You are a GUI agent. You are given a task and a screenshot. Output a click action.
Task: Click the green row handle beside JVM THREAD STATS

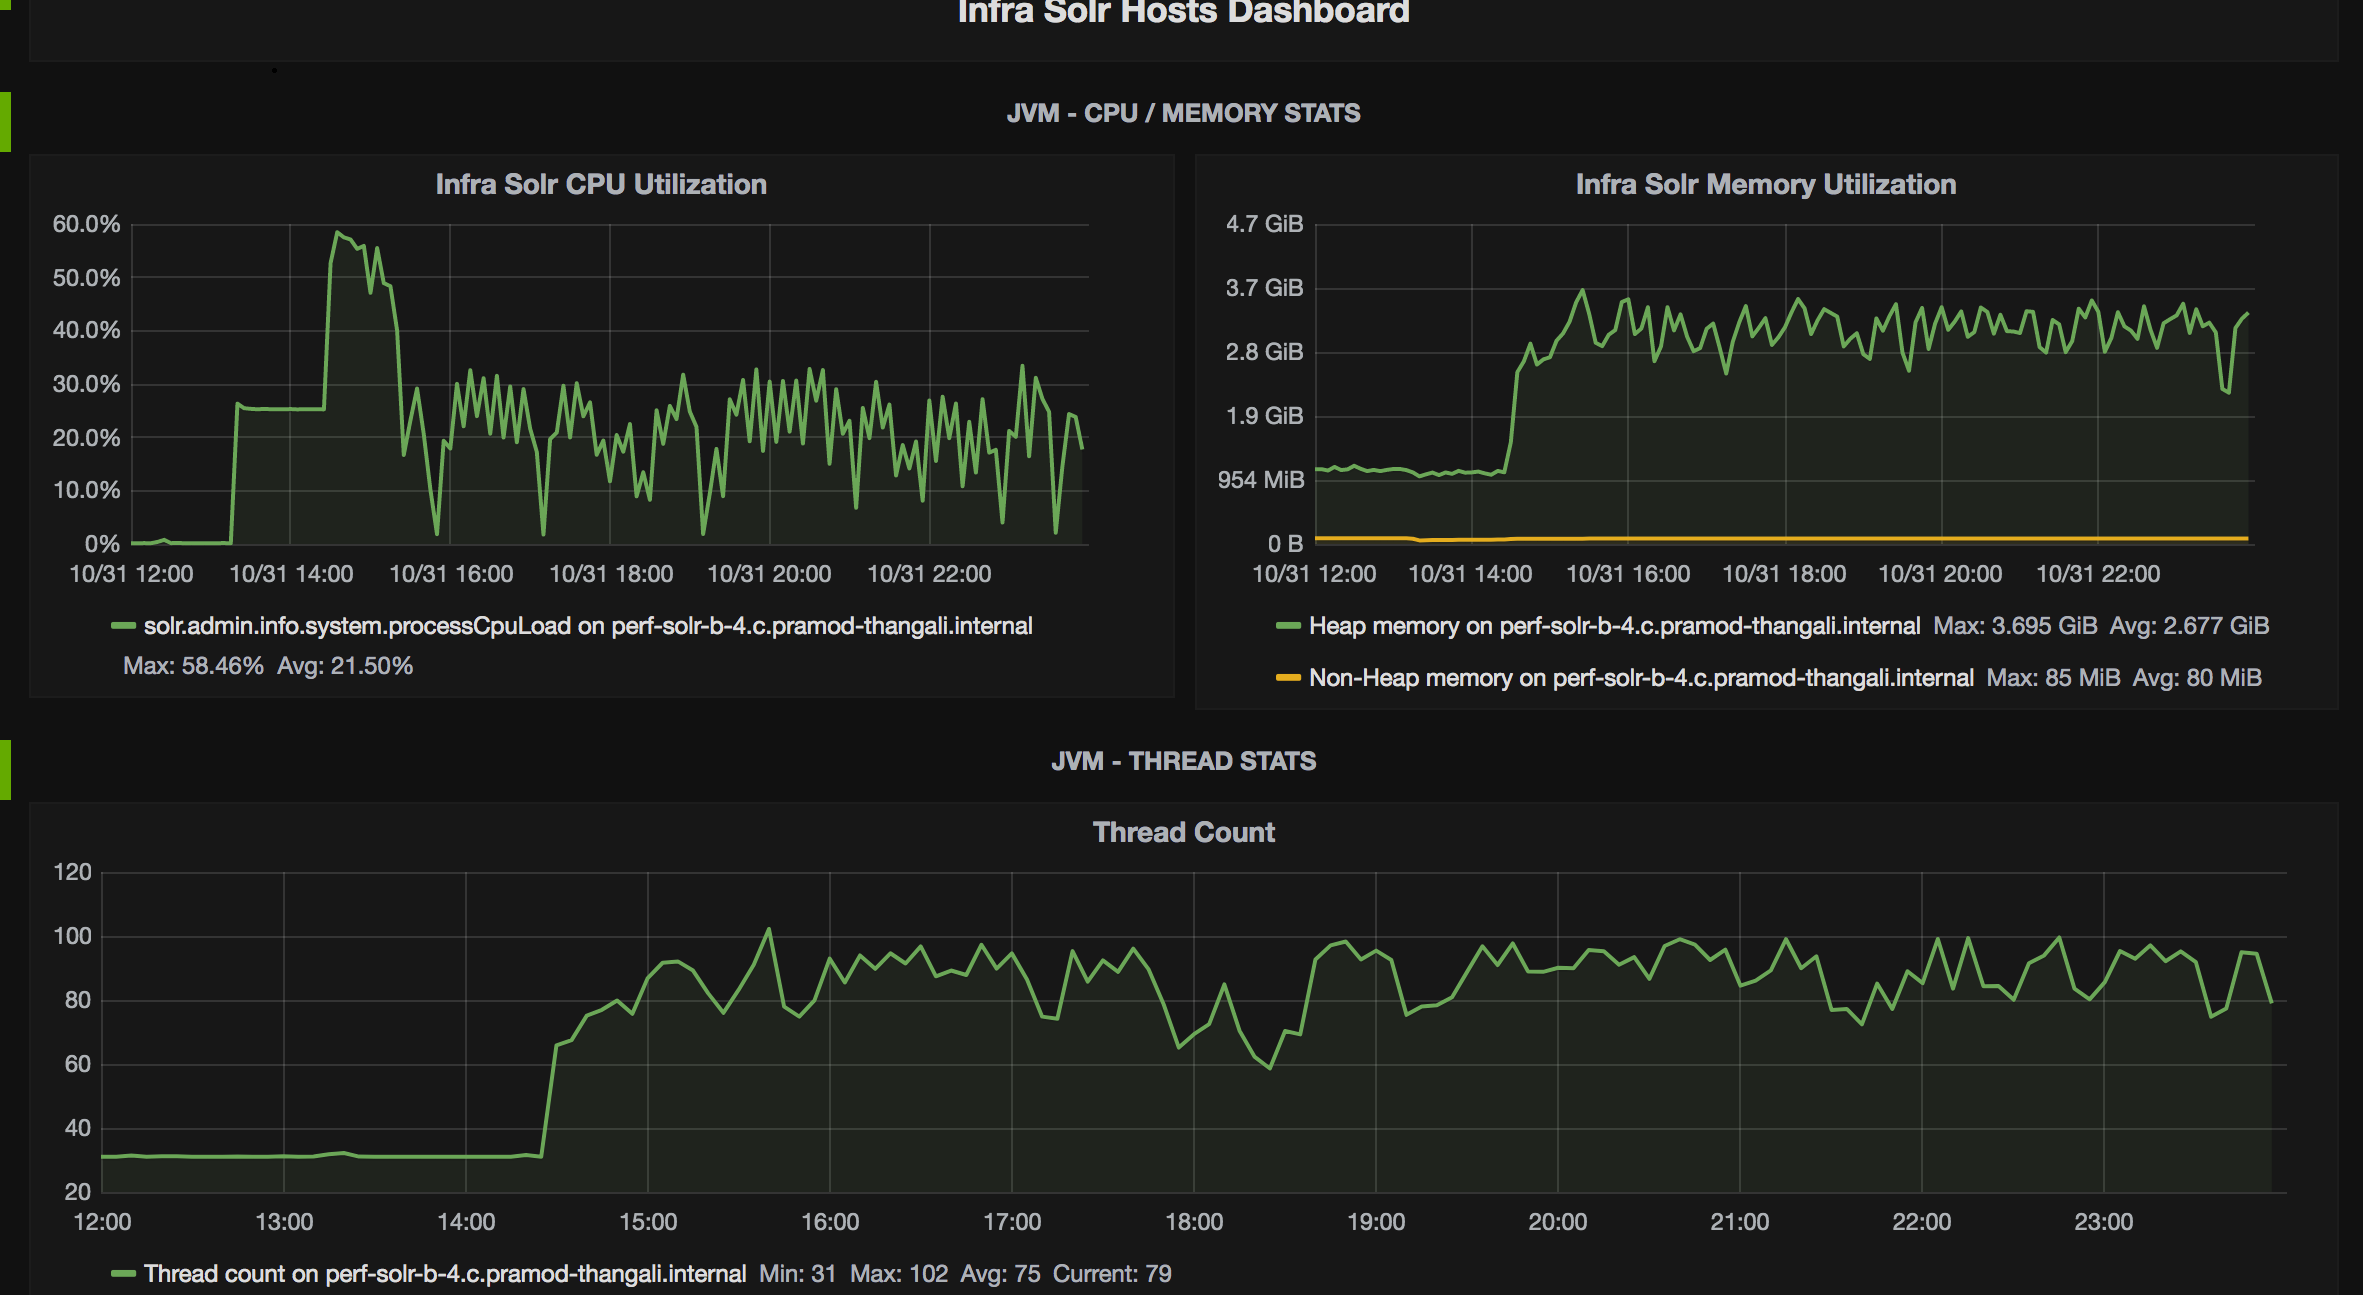tap(5, 769)
